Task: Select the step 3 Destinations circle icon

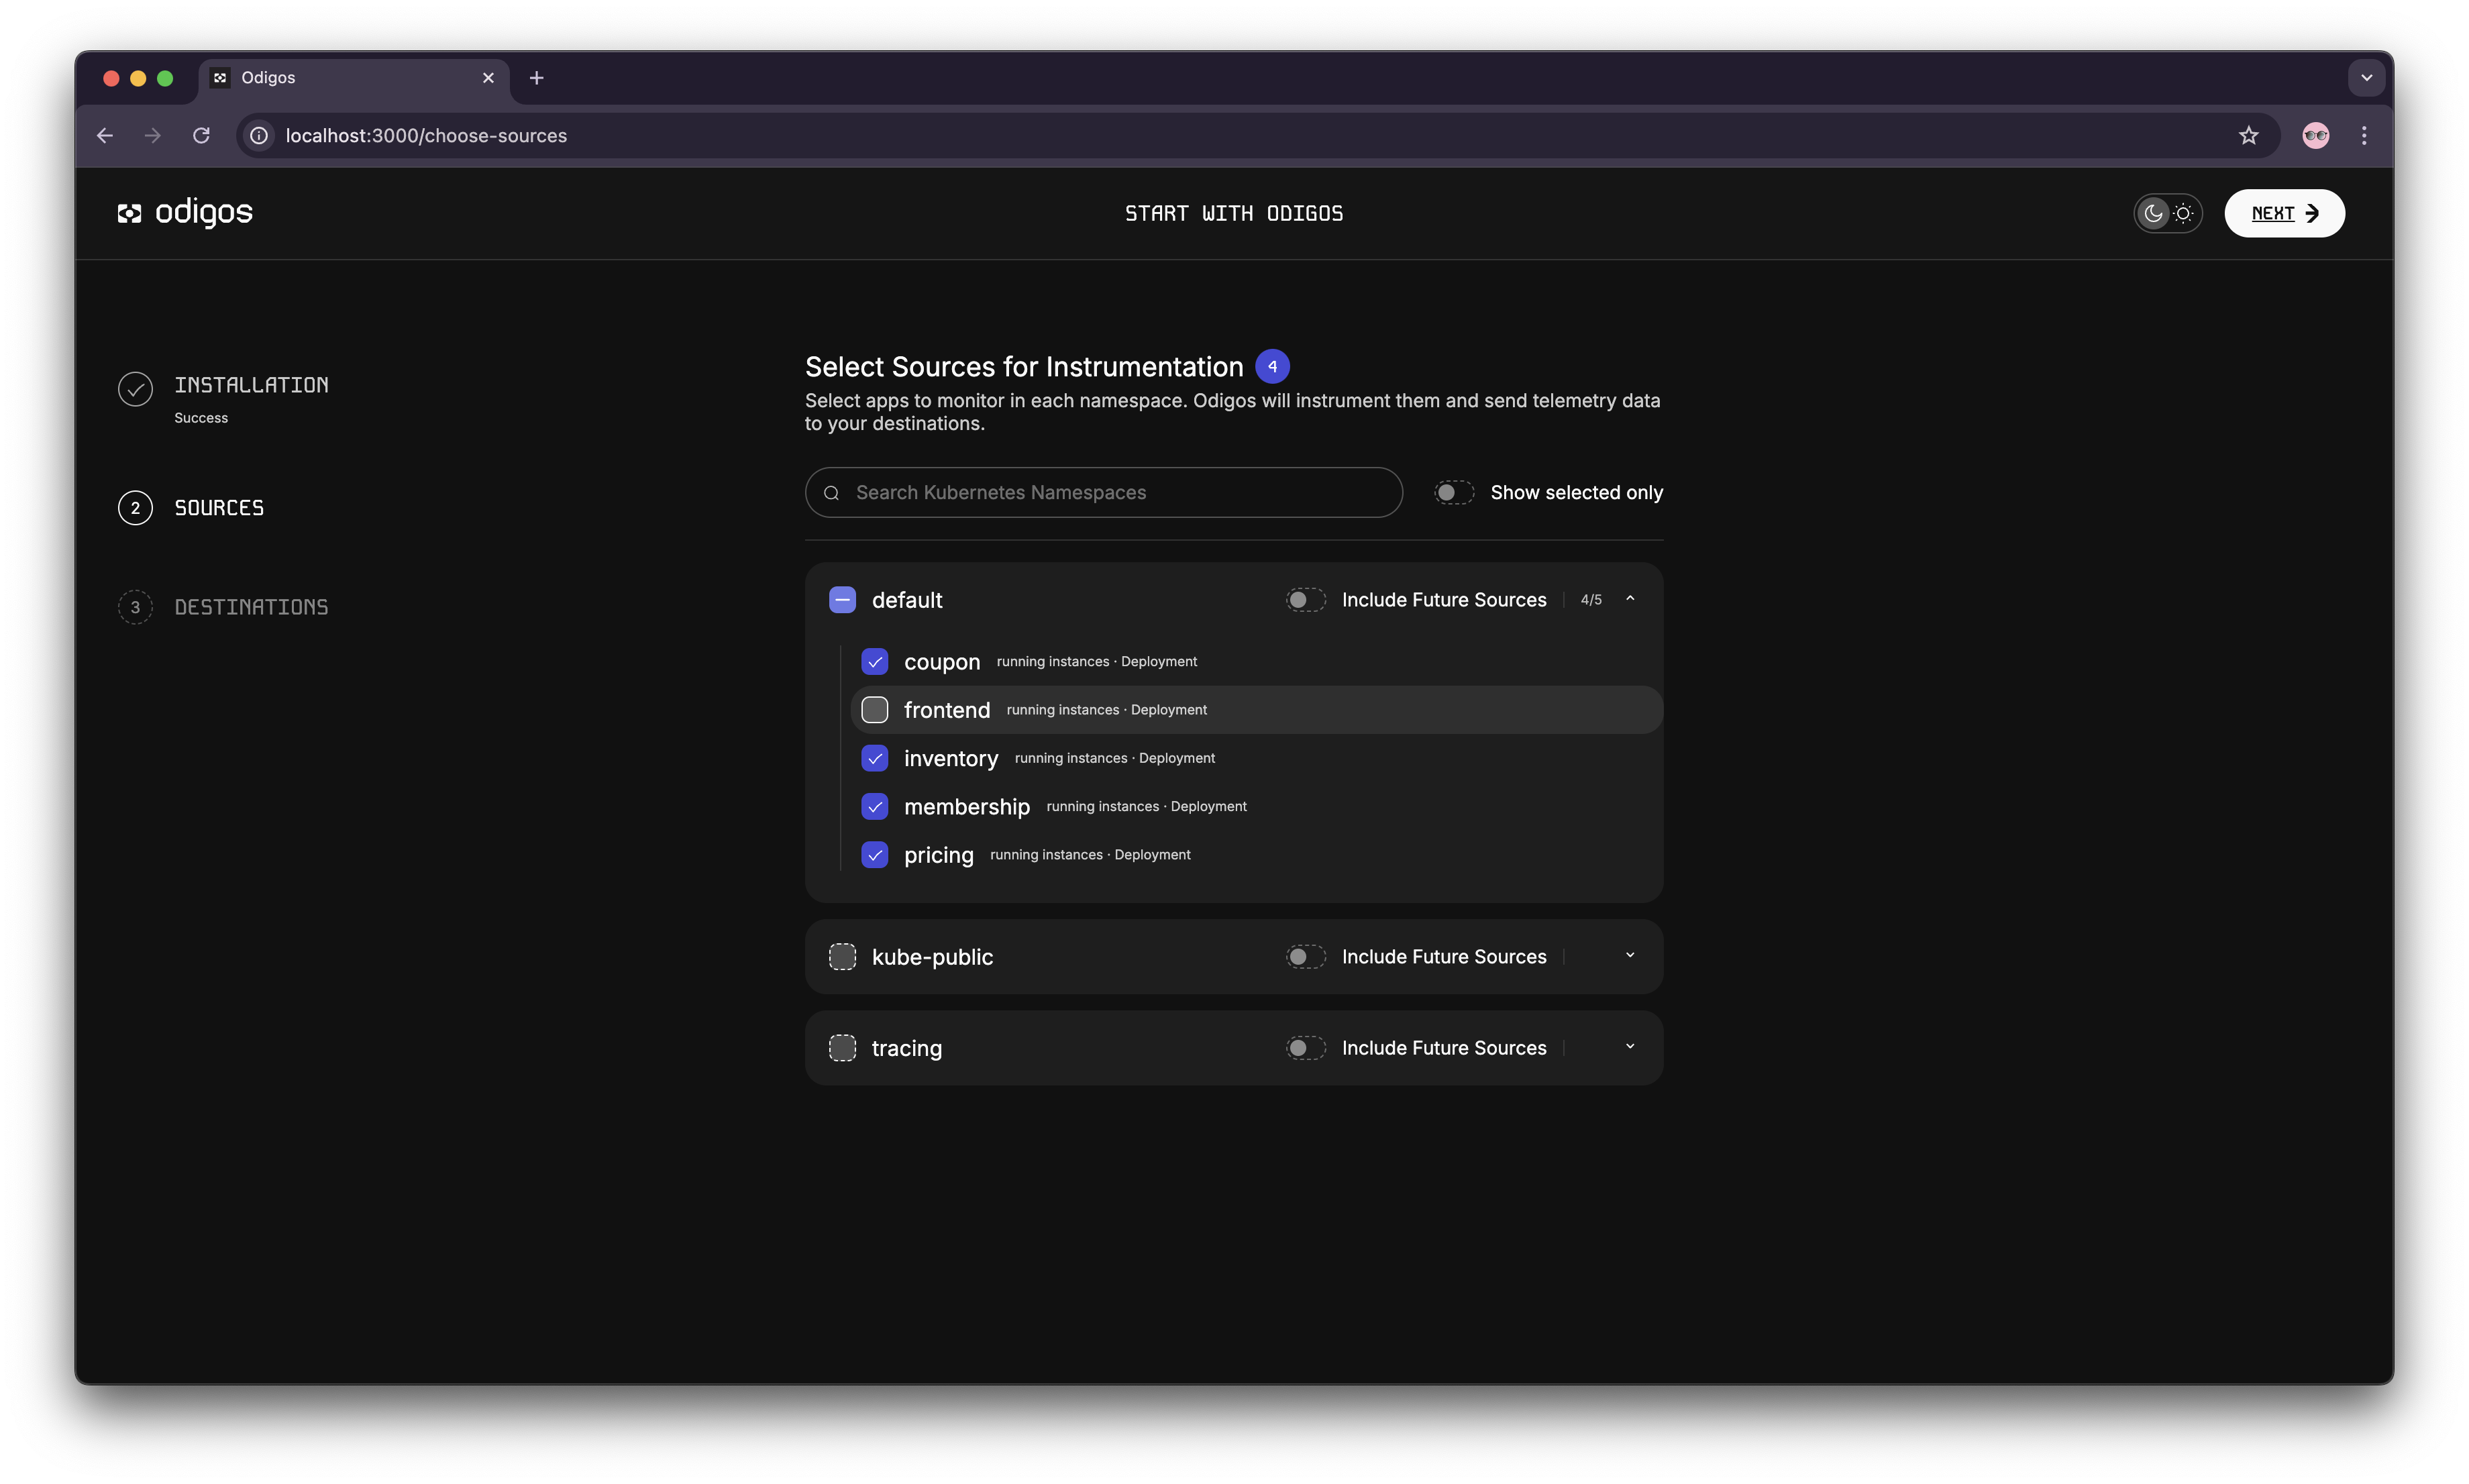Action: (135, 606)
